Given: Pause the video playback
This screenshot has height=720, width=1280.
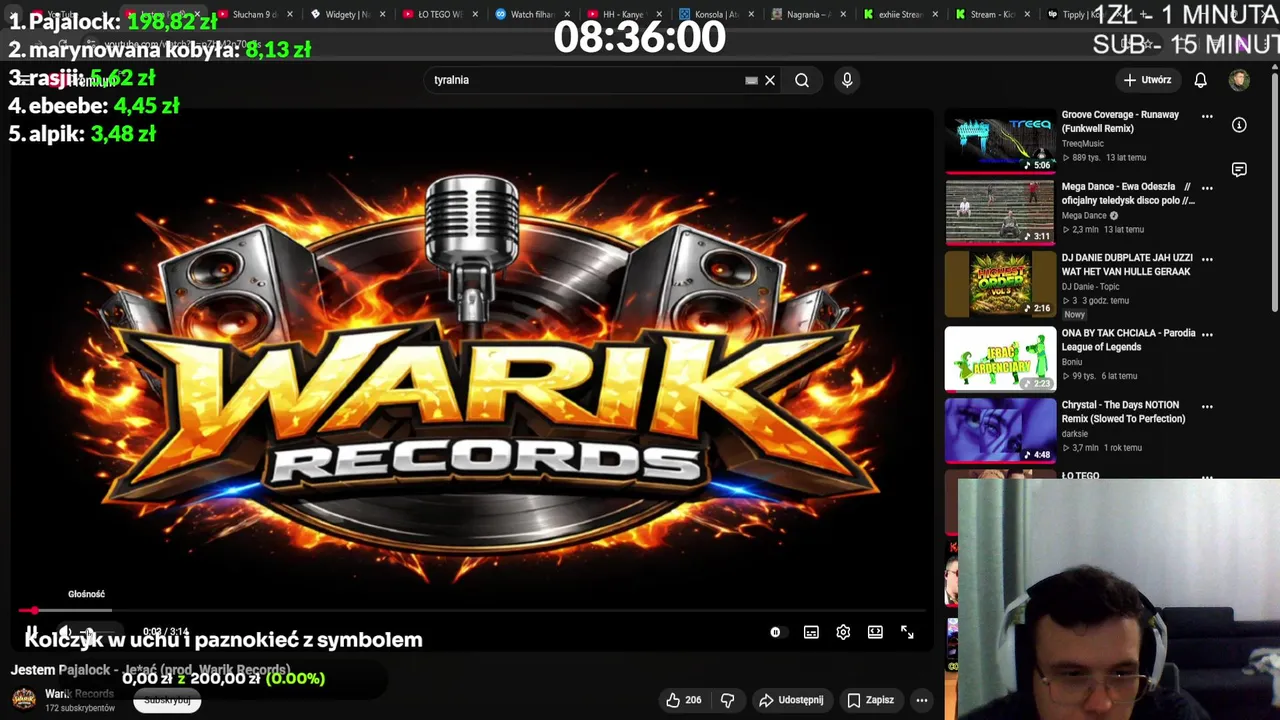Looking at the screenshot, I should [32, 632].
